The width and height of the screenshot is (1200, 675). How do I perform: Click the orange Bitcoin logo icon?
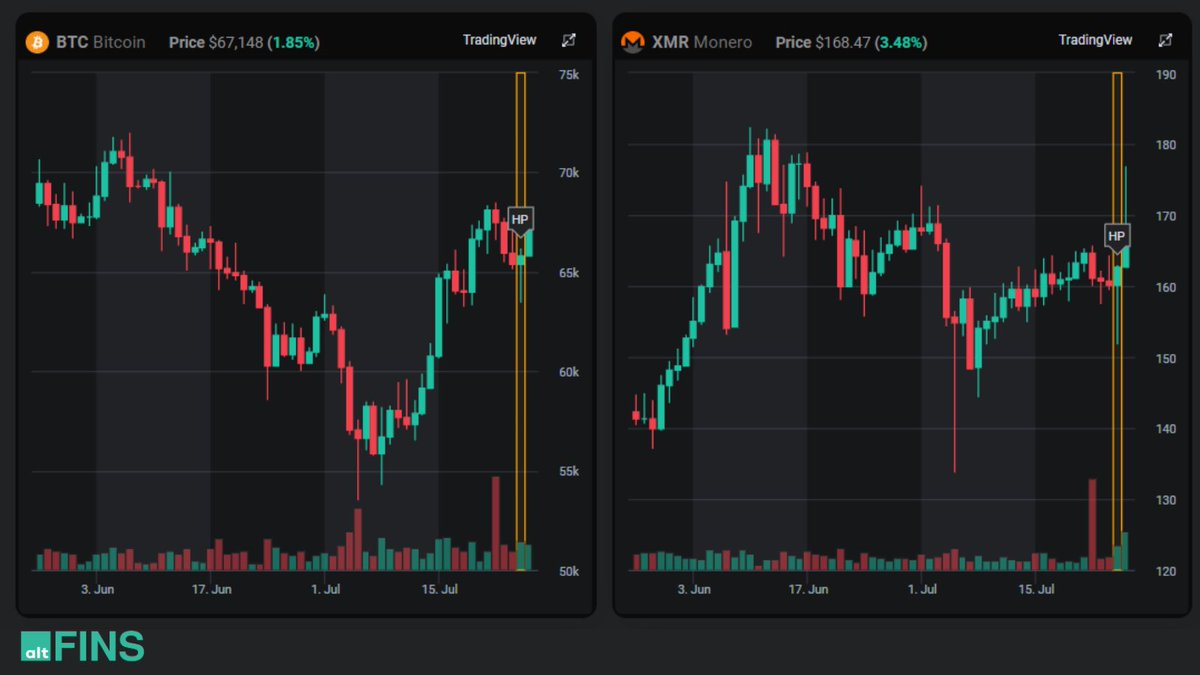coord(38,42)
